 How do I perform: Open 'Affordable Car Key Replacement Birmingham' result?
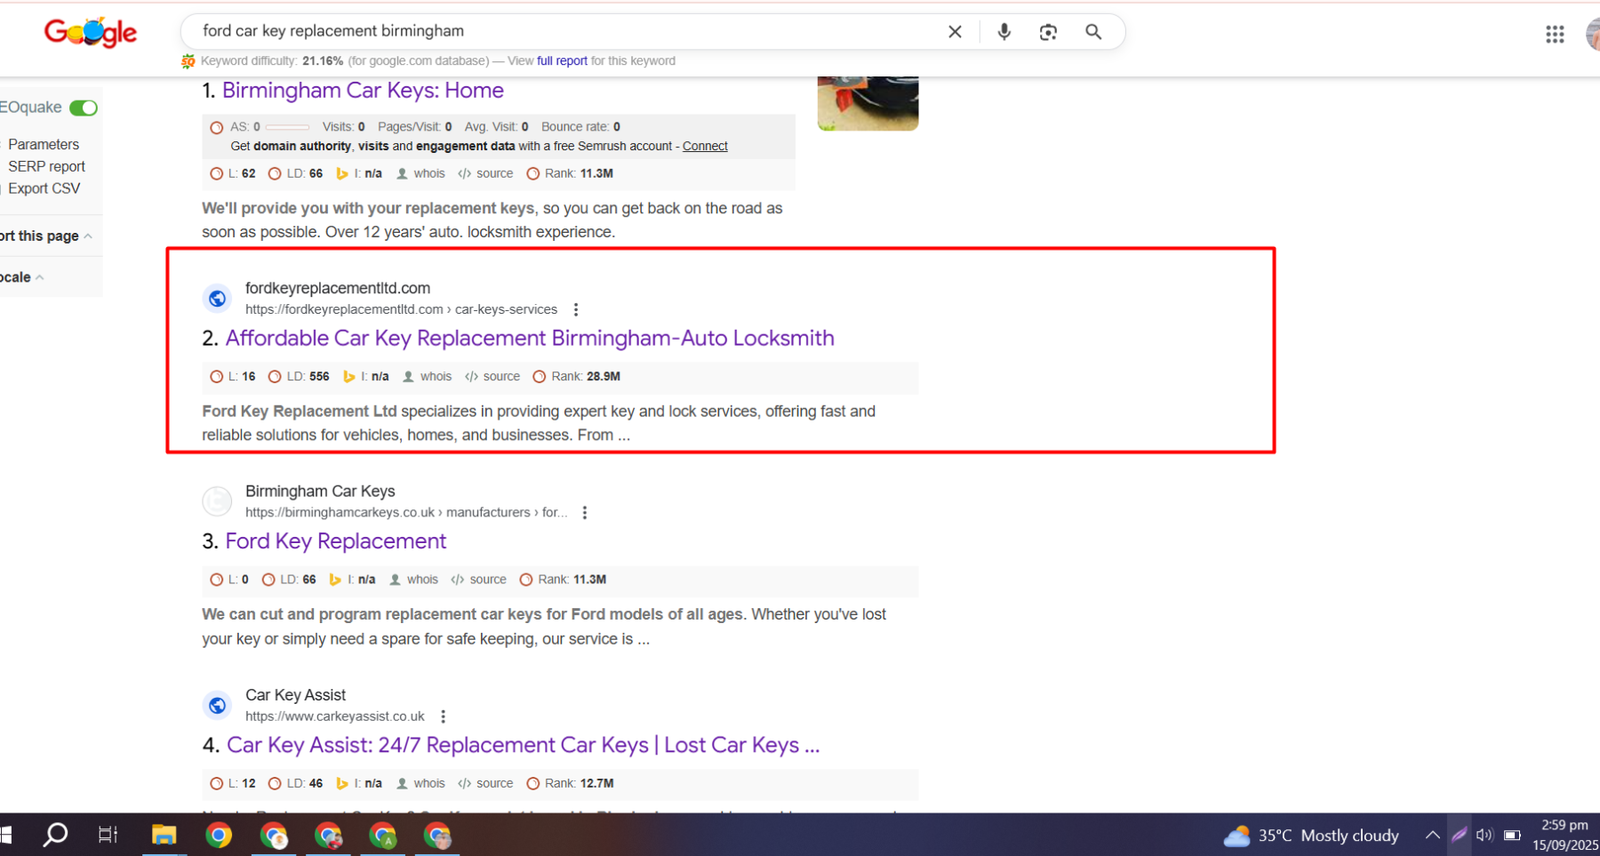click(x=529, y=339)
